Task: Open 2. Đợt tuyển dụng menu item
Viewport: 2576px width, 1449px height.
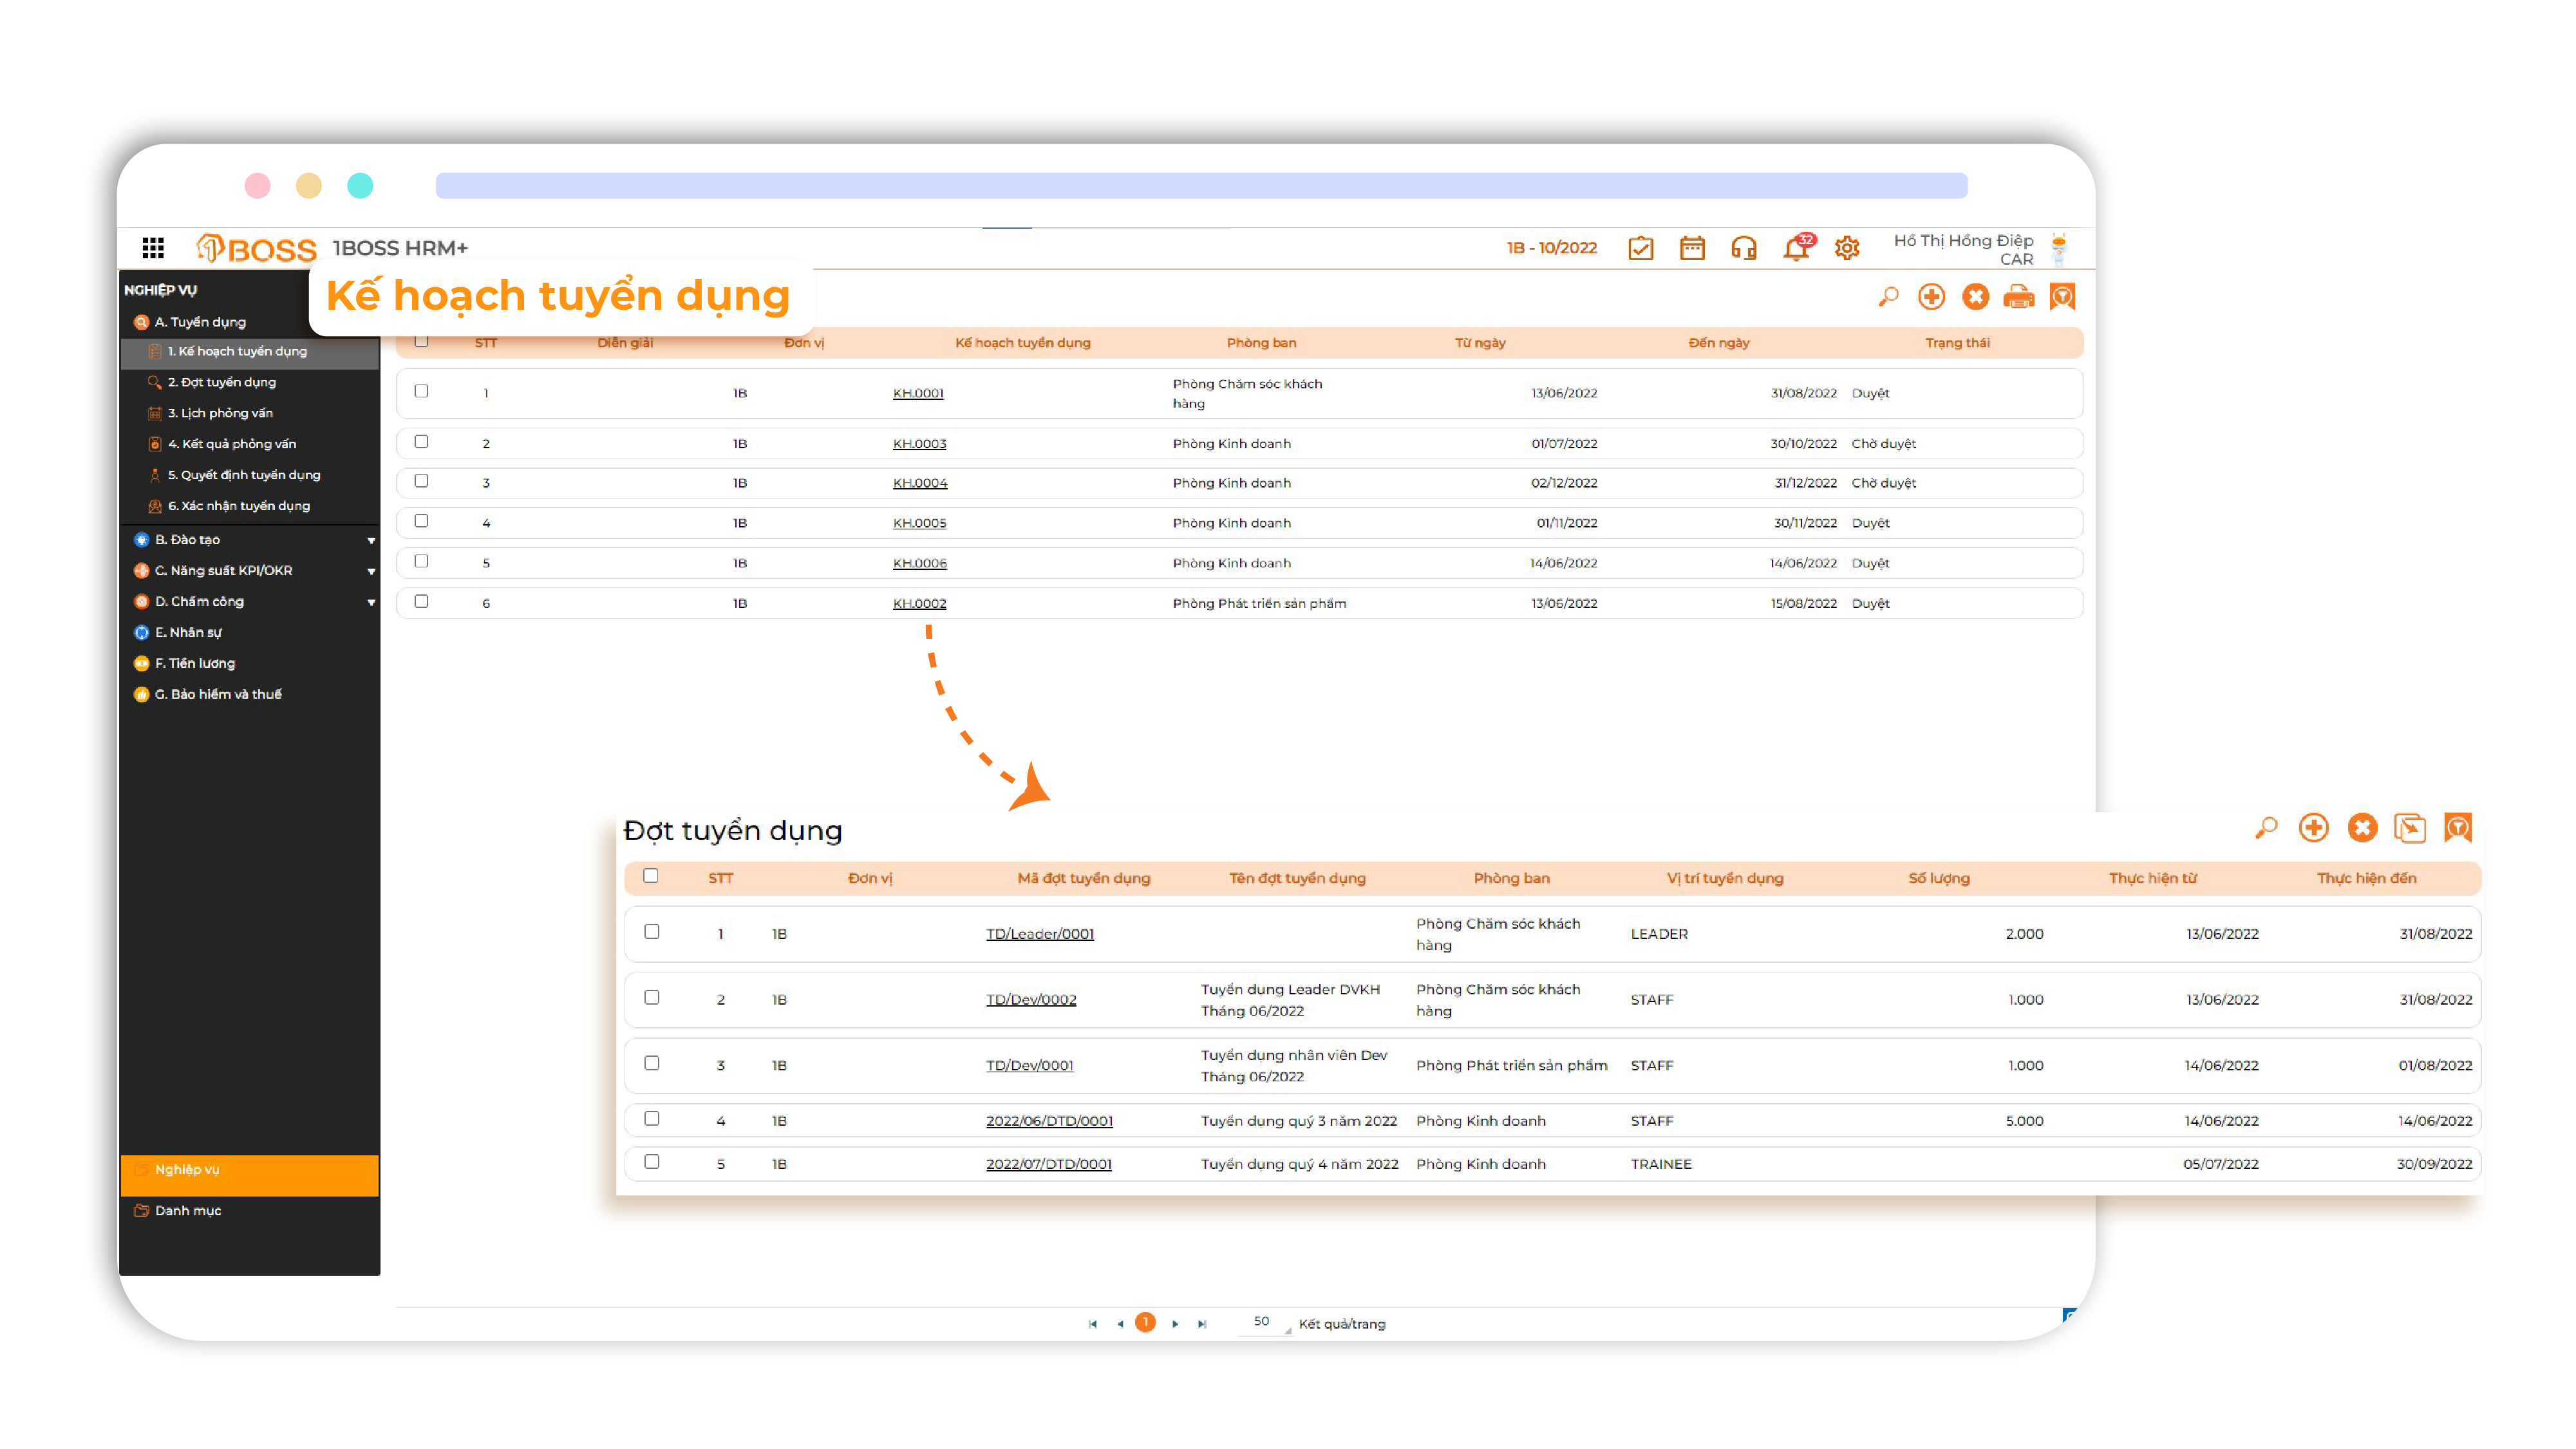Action: 221,382
